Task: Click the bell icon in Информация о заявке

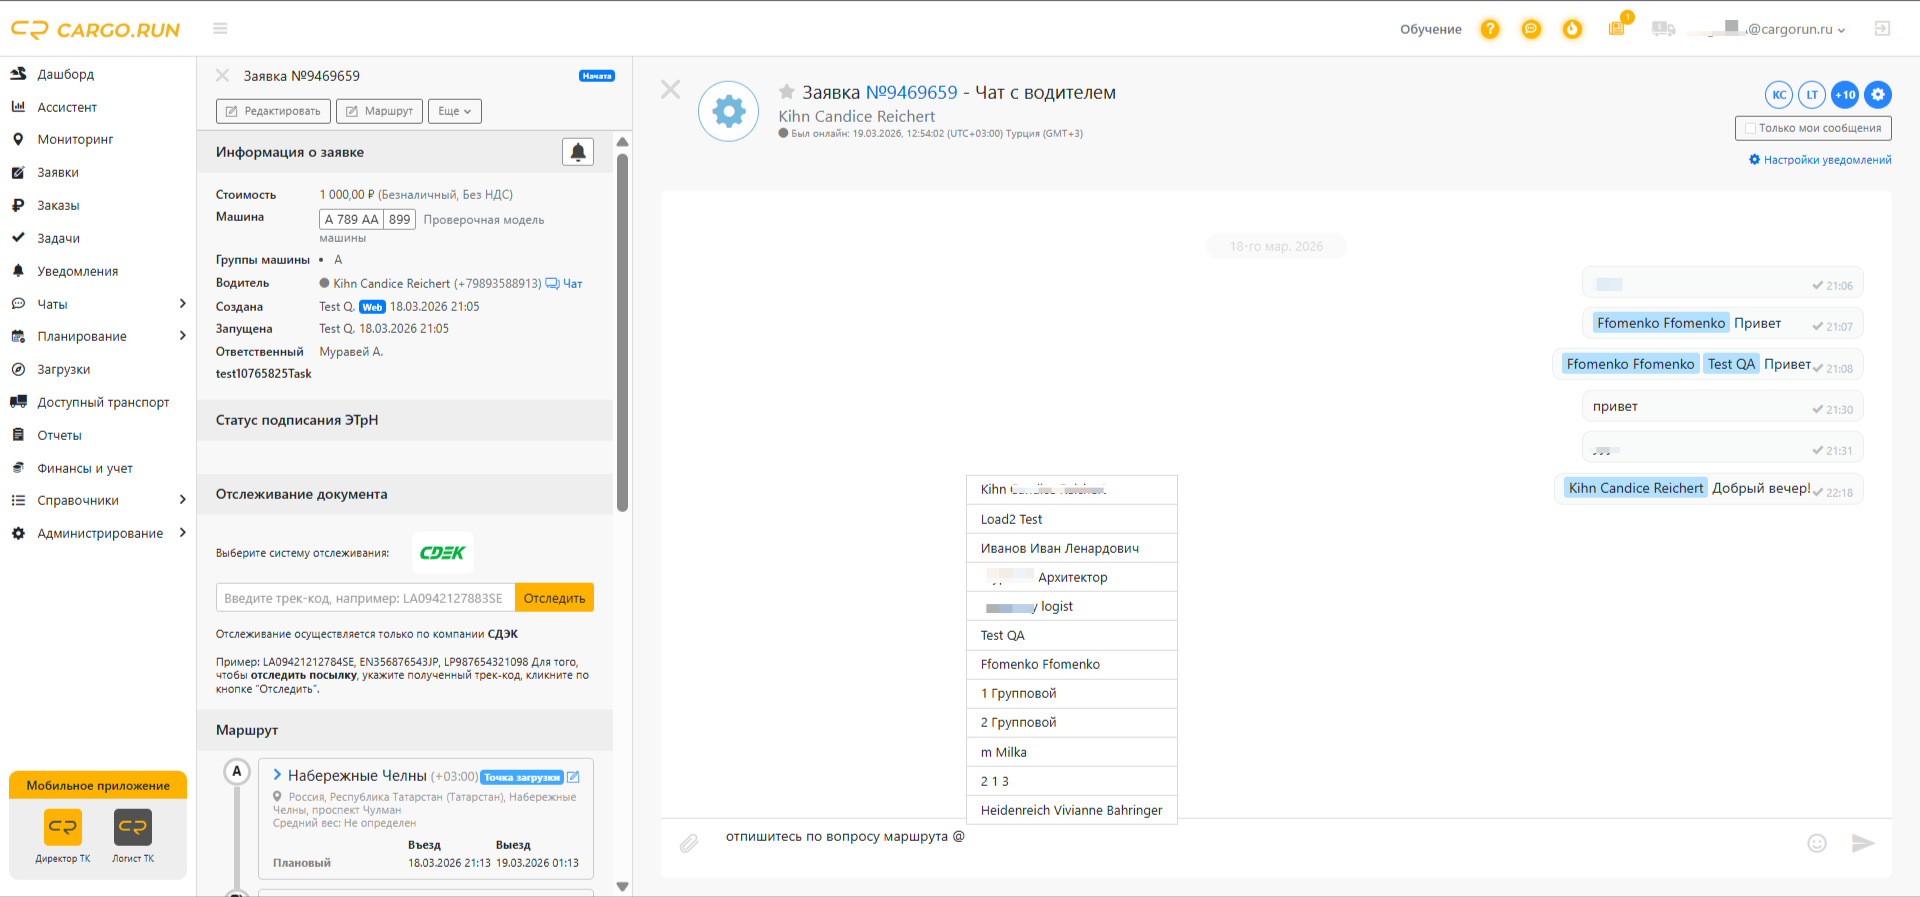Action: pos(578,152)
